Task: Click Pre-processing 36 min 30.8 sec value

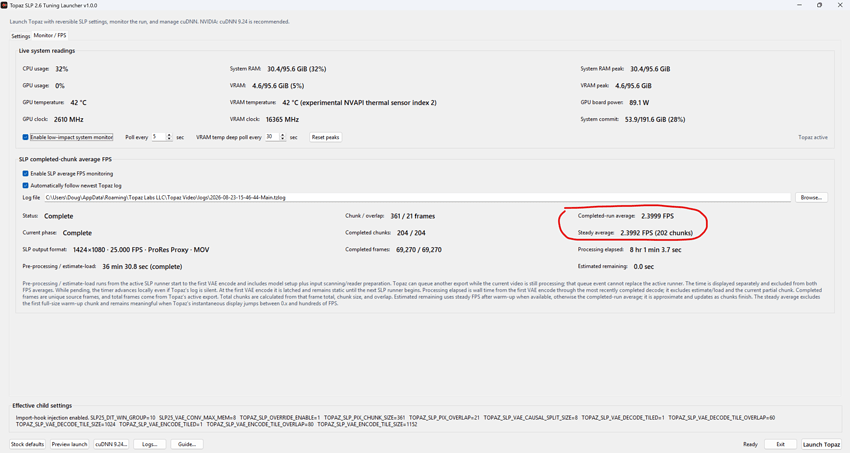Action: [x=142, y=267]
